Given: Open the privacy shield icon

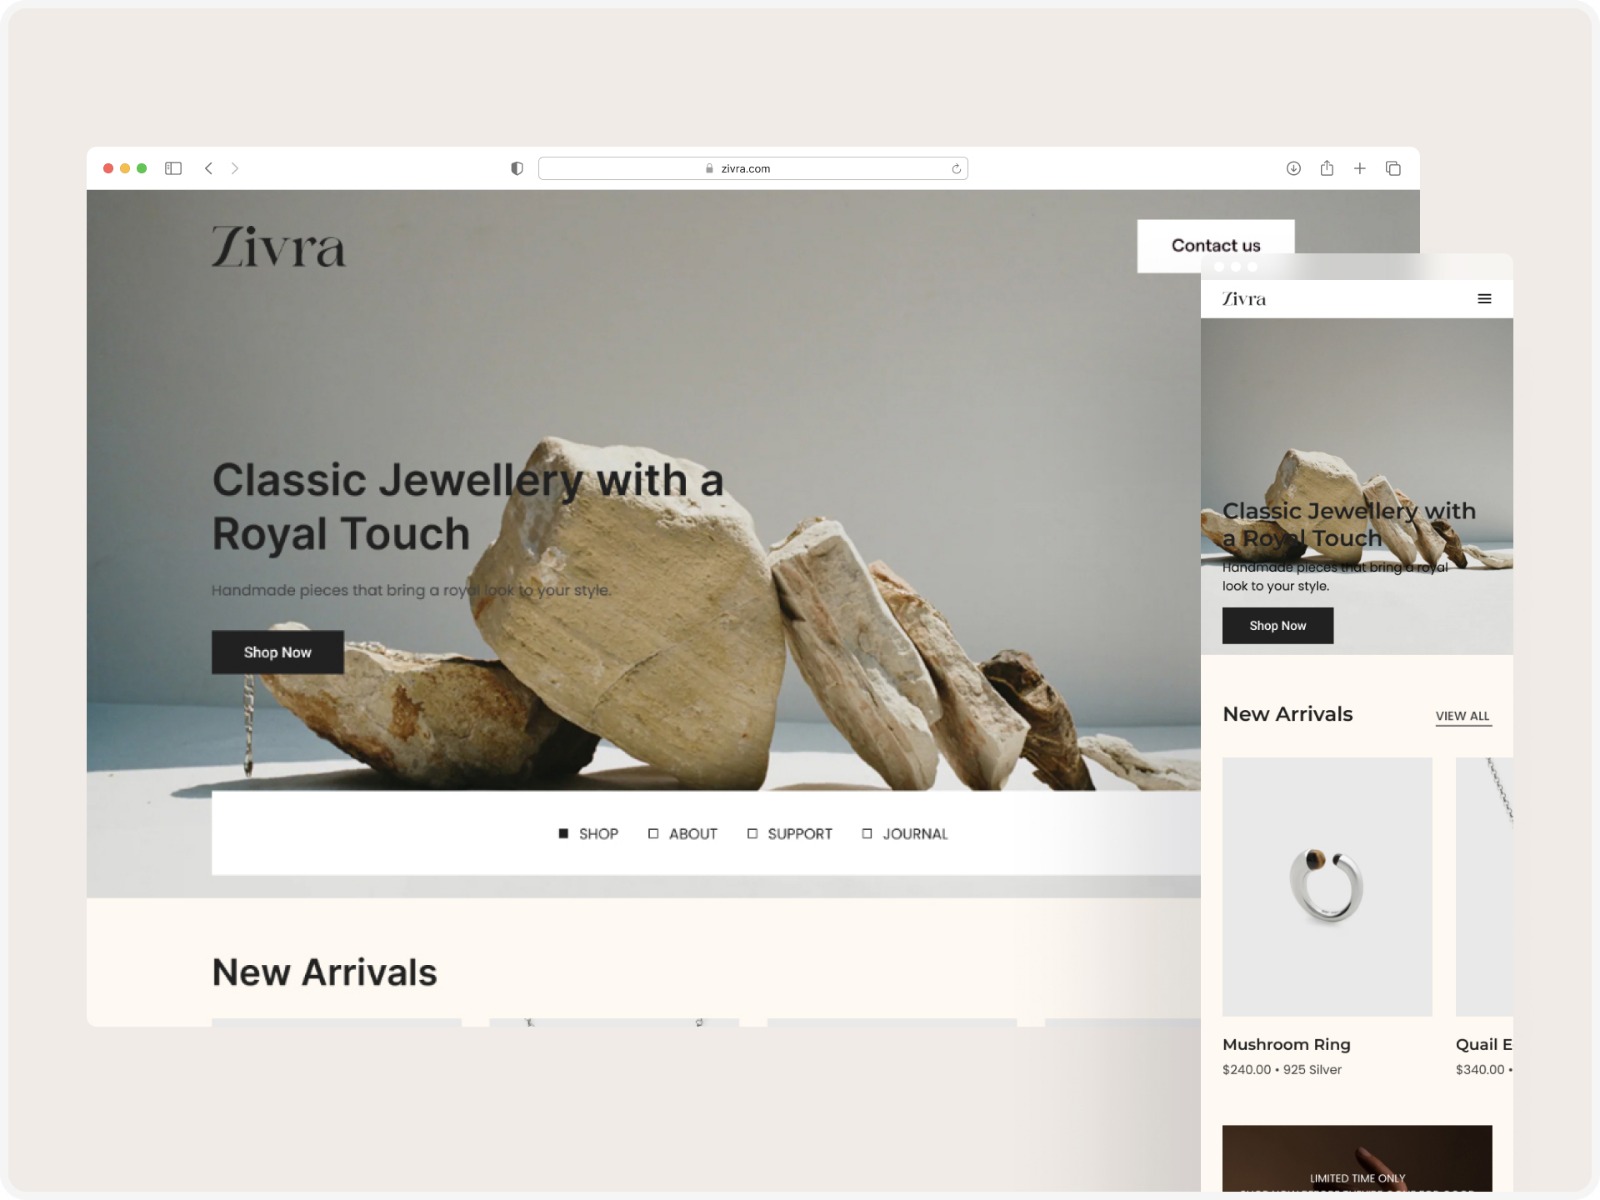Looking at the screenshot, I should pos(517,168).
